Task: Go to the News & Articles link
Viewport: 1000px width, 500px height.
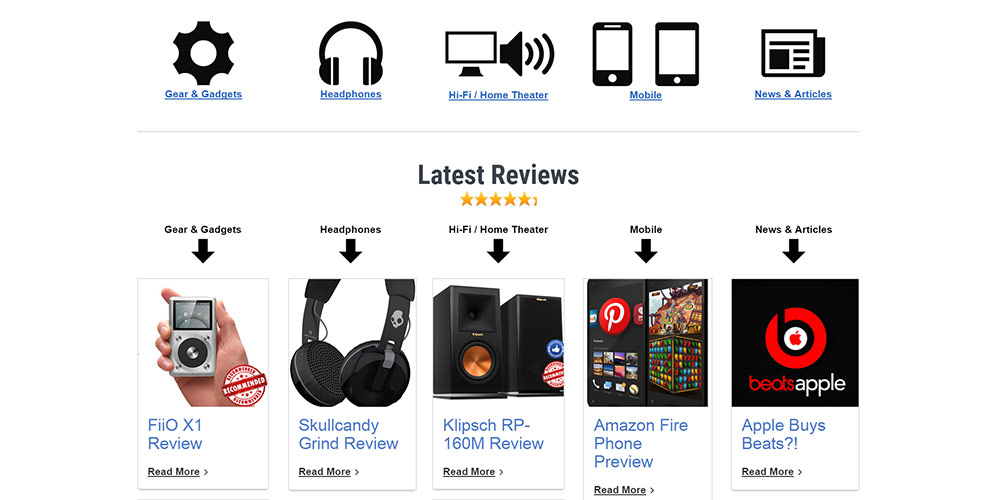Action: [x=793, y=94]
